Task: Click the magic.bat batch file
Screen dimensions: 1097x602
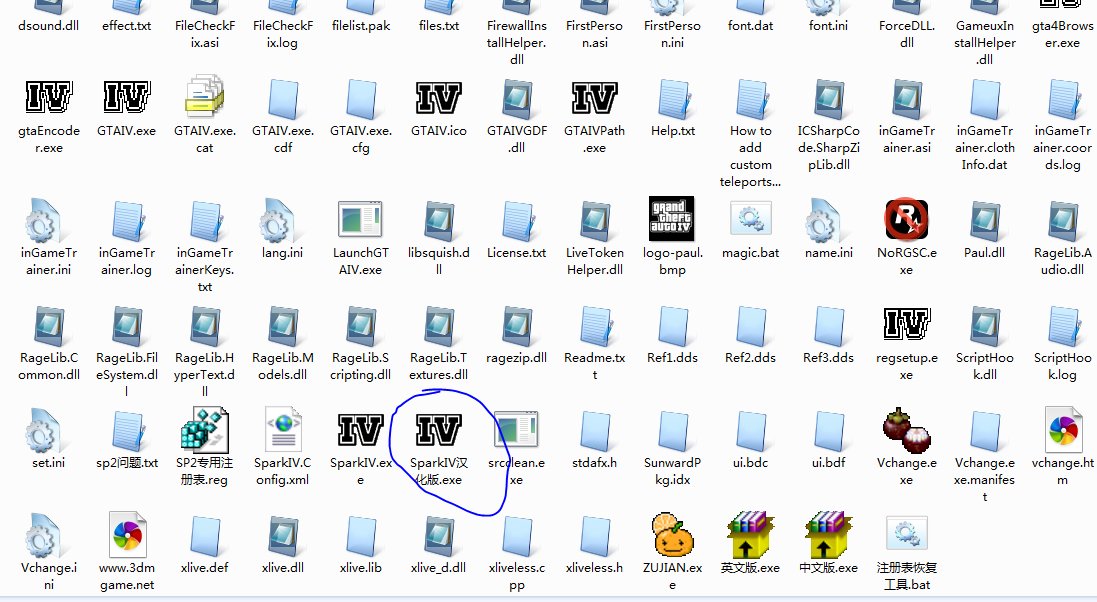Action: click(751, 220)
